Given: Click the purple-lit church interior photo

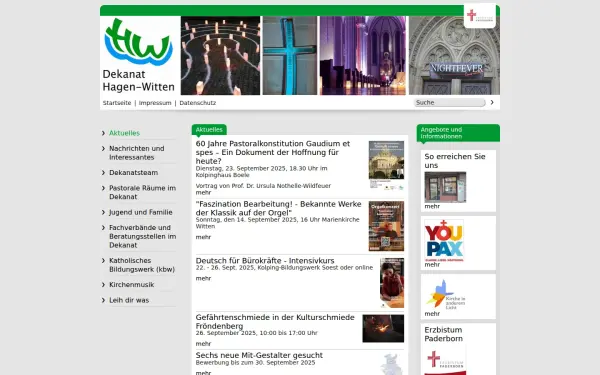Looking at the screenshot, I should pos(363,55).
